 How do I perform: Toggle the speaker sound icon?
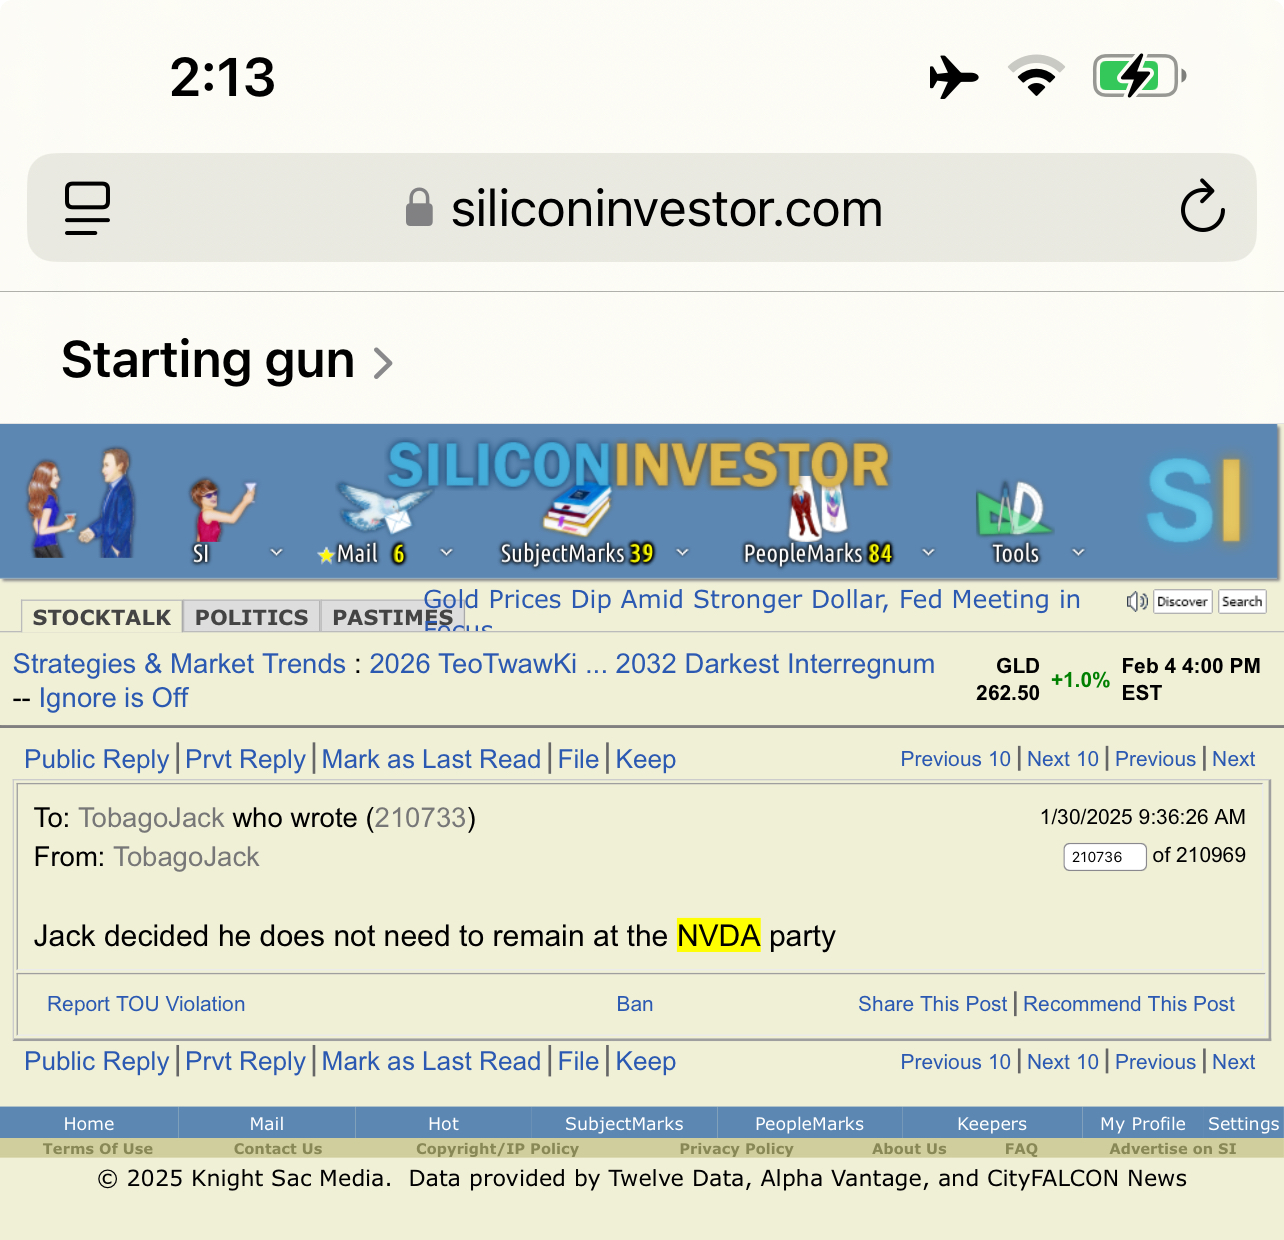coord(1136,601)
